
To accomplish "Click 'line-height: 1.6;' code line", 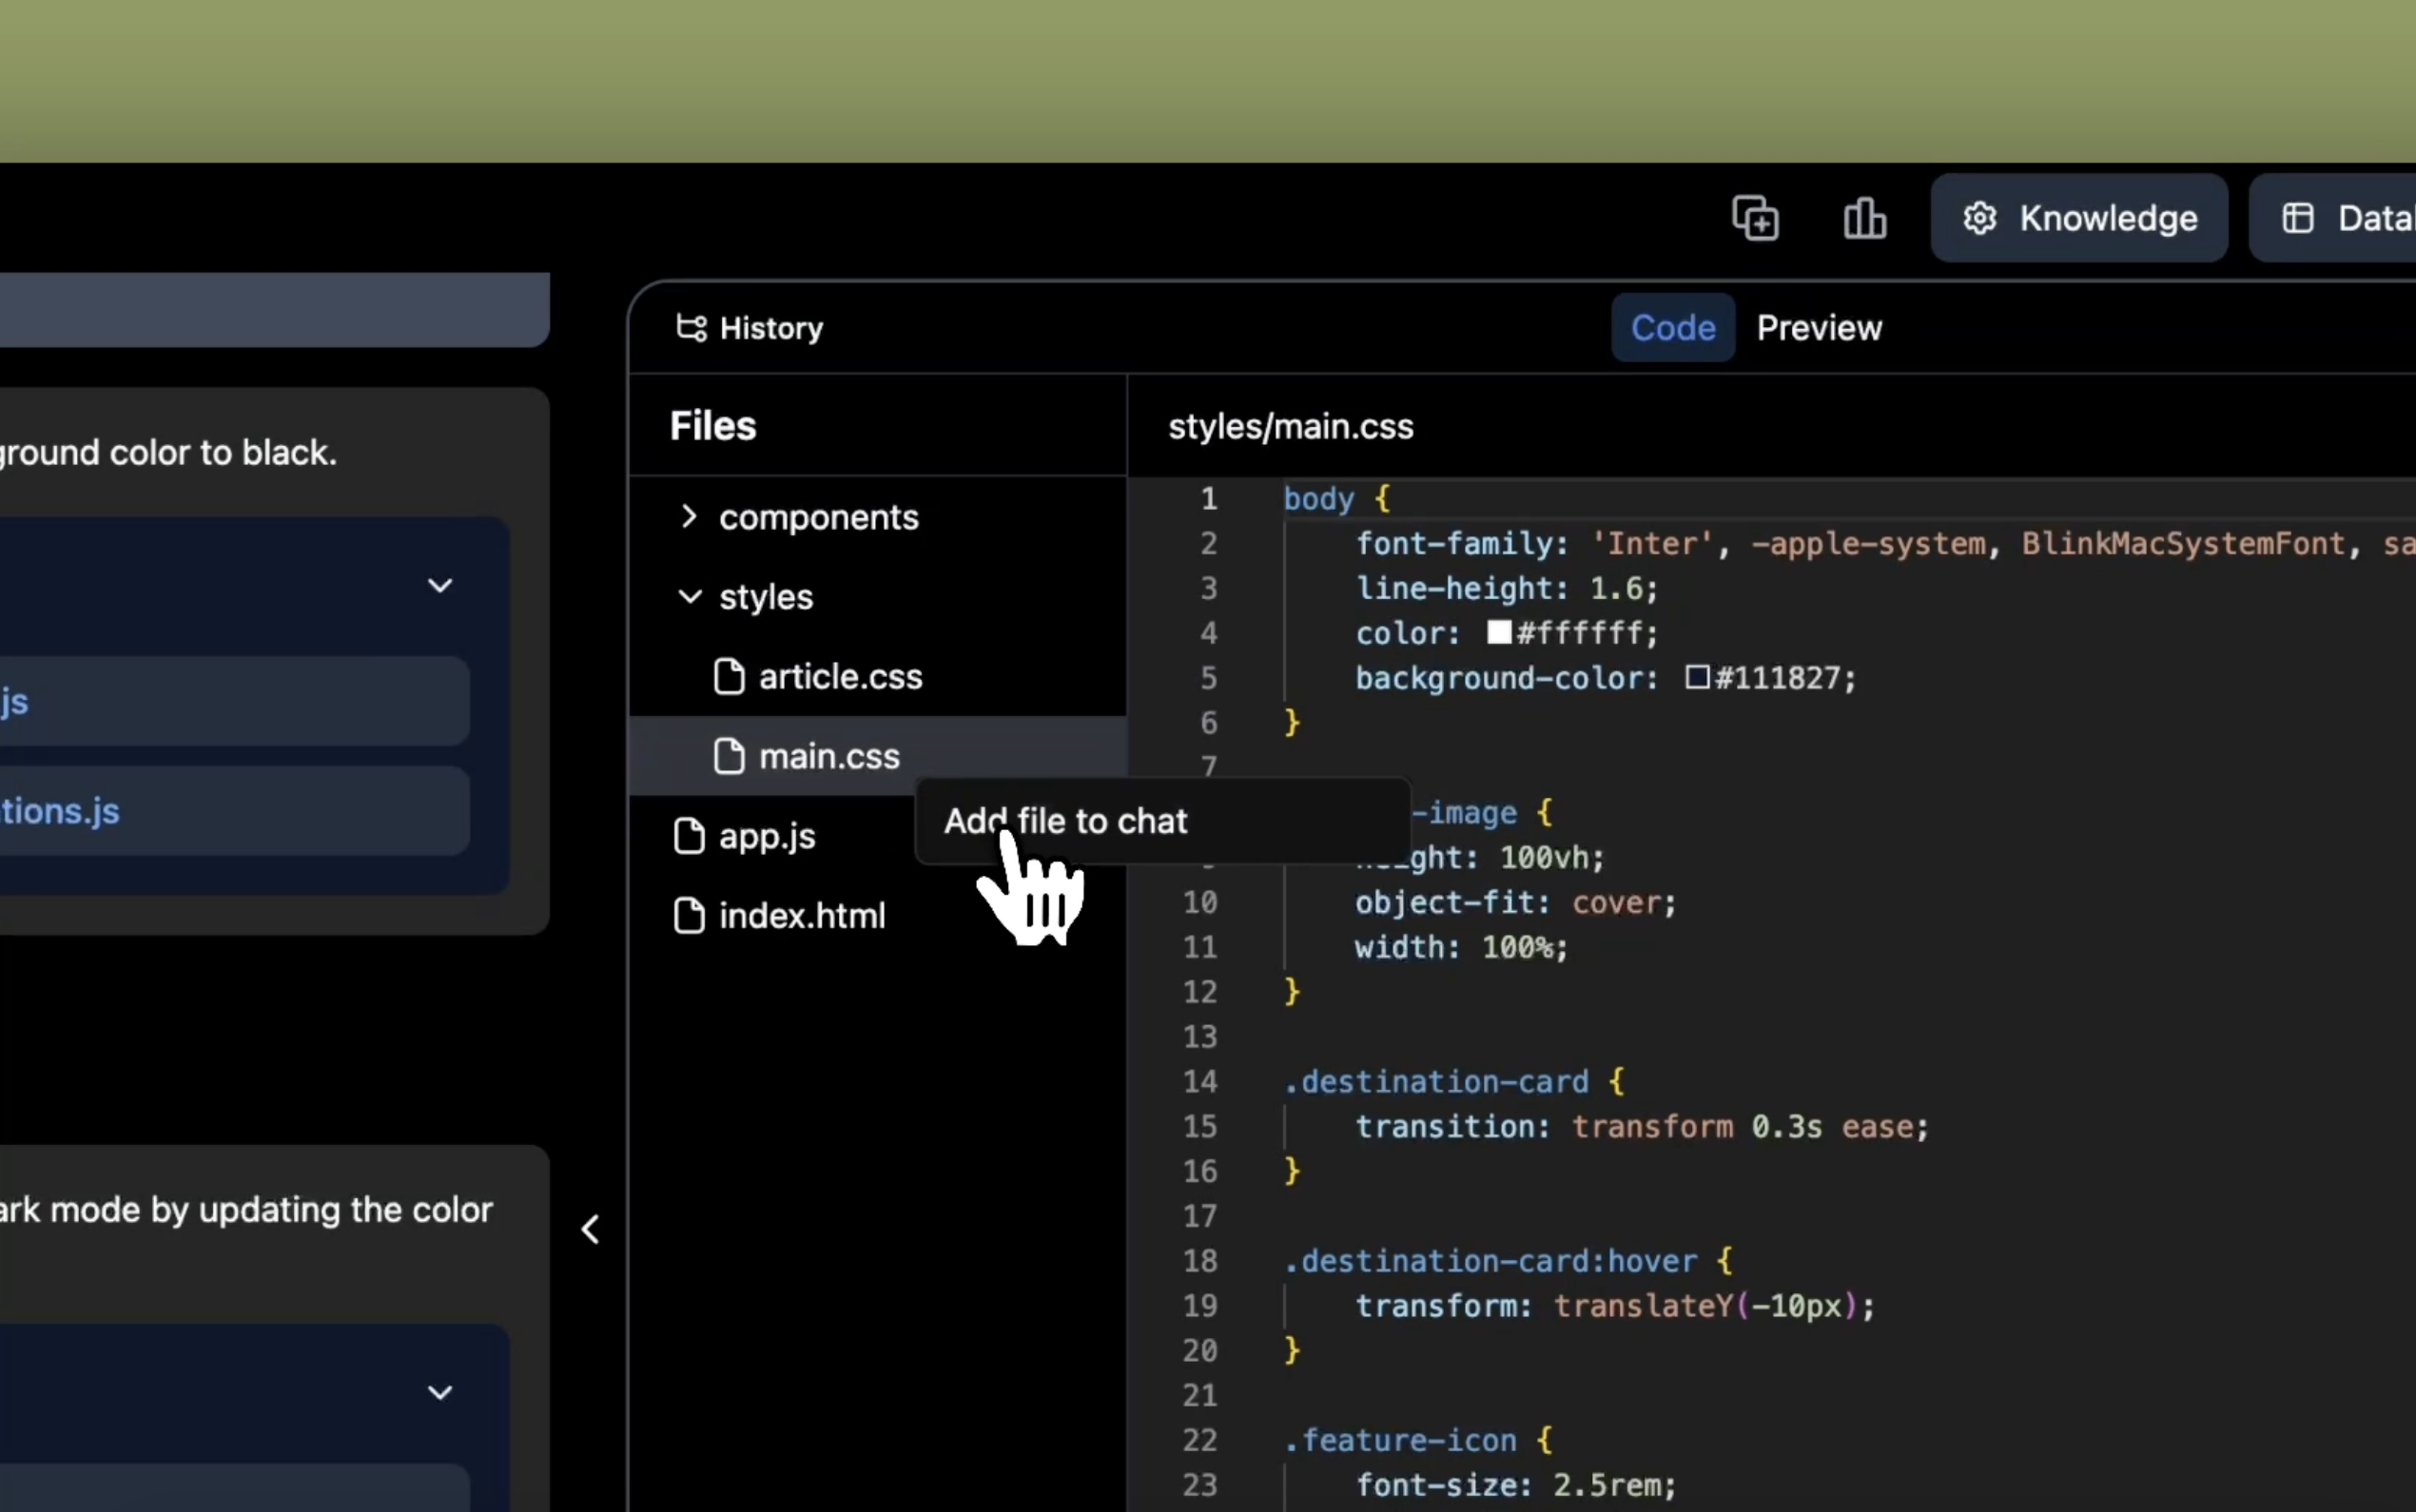I will tap(1507, 588).
